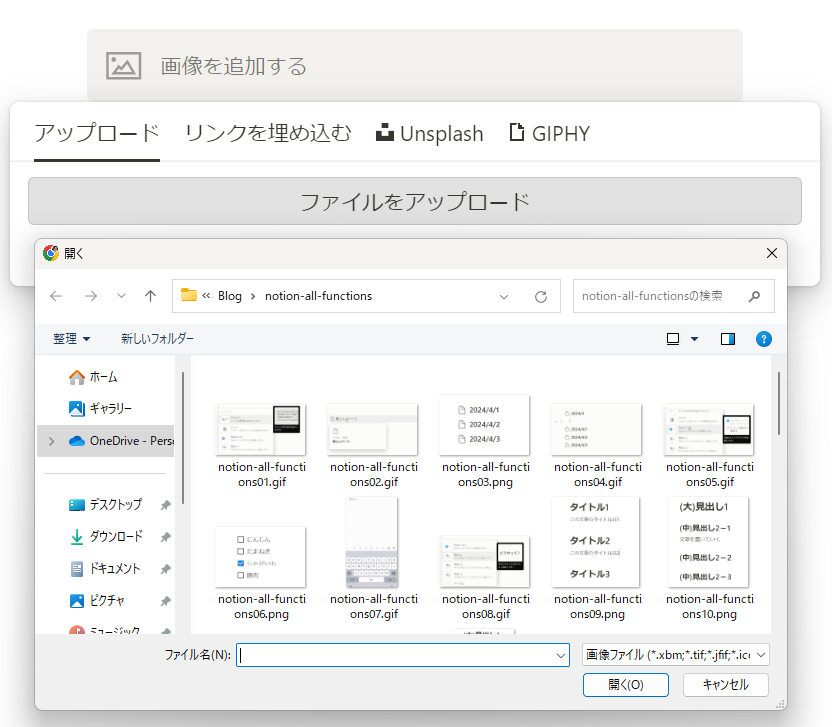Screen dimensions: 832x727
Task: Open help with the blue question mark icon
Action: tap(764, 339)
